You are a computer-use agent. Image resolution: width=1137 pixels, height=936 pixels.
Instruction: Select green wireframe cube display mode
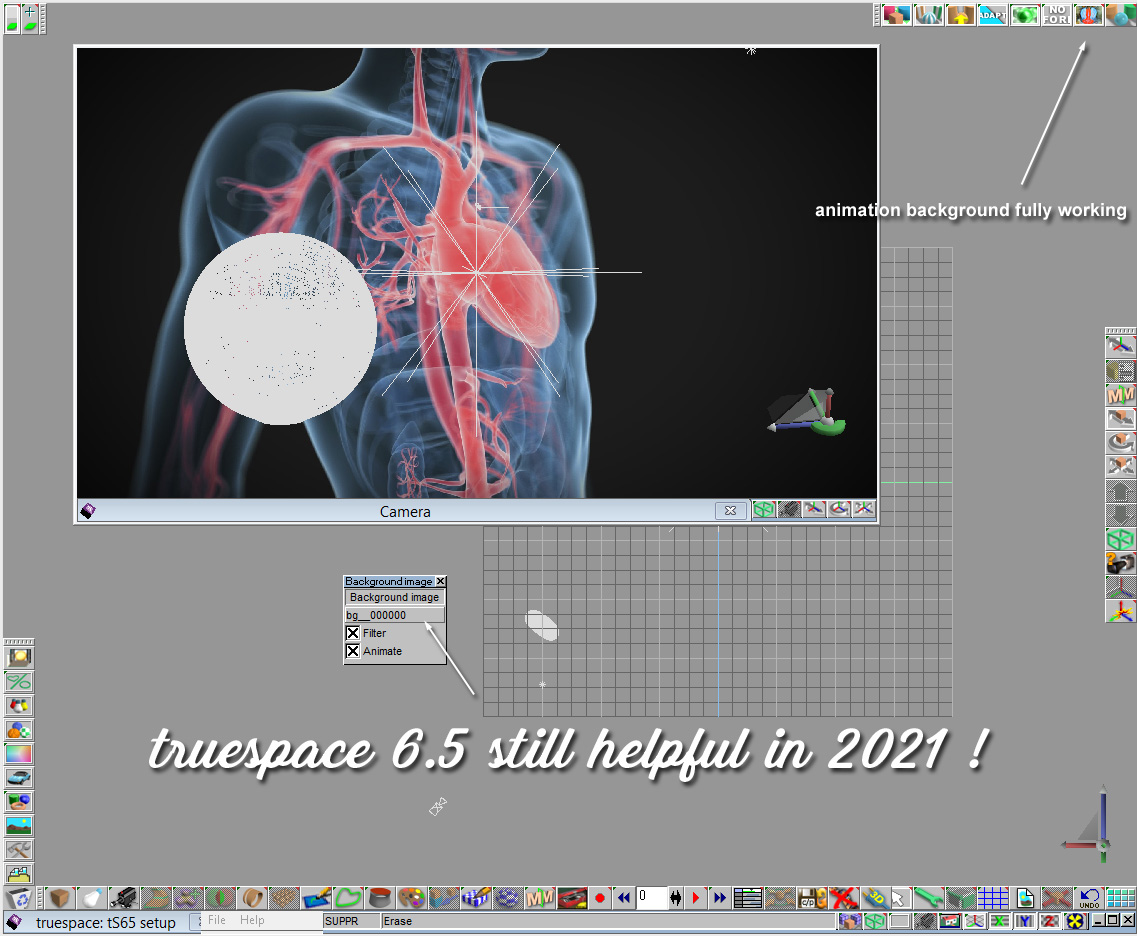[875, 921]
